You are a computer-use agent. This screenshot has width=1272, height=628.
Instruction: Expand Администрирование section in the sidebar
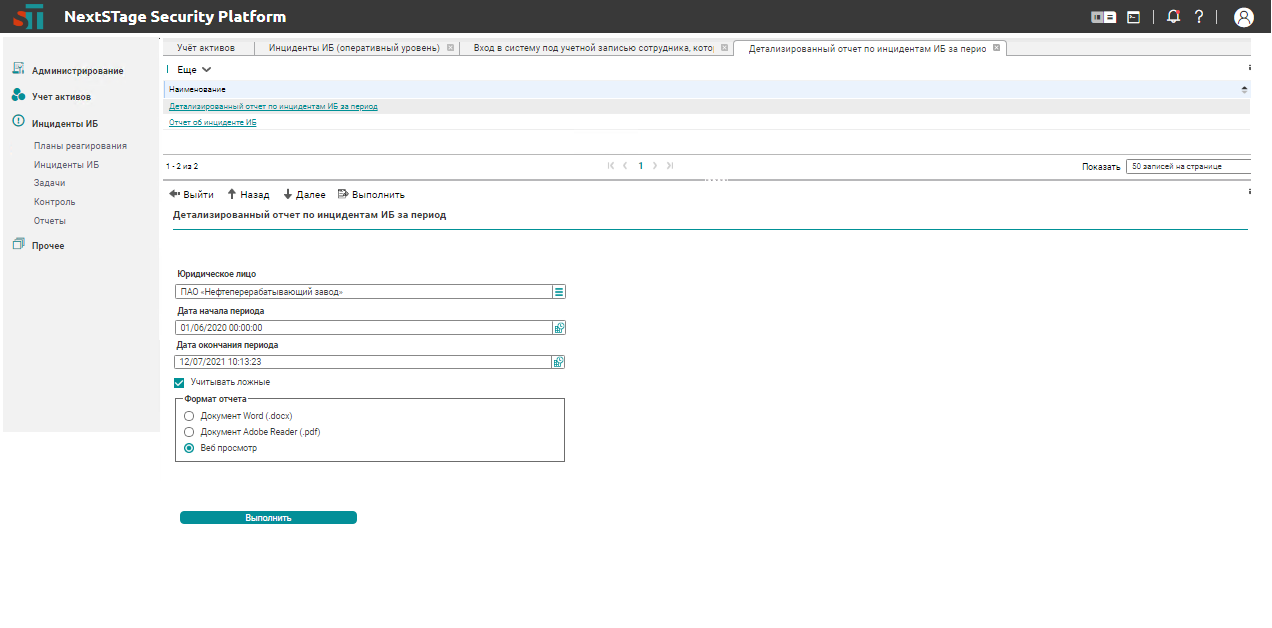point(77,71)
